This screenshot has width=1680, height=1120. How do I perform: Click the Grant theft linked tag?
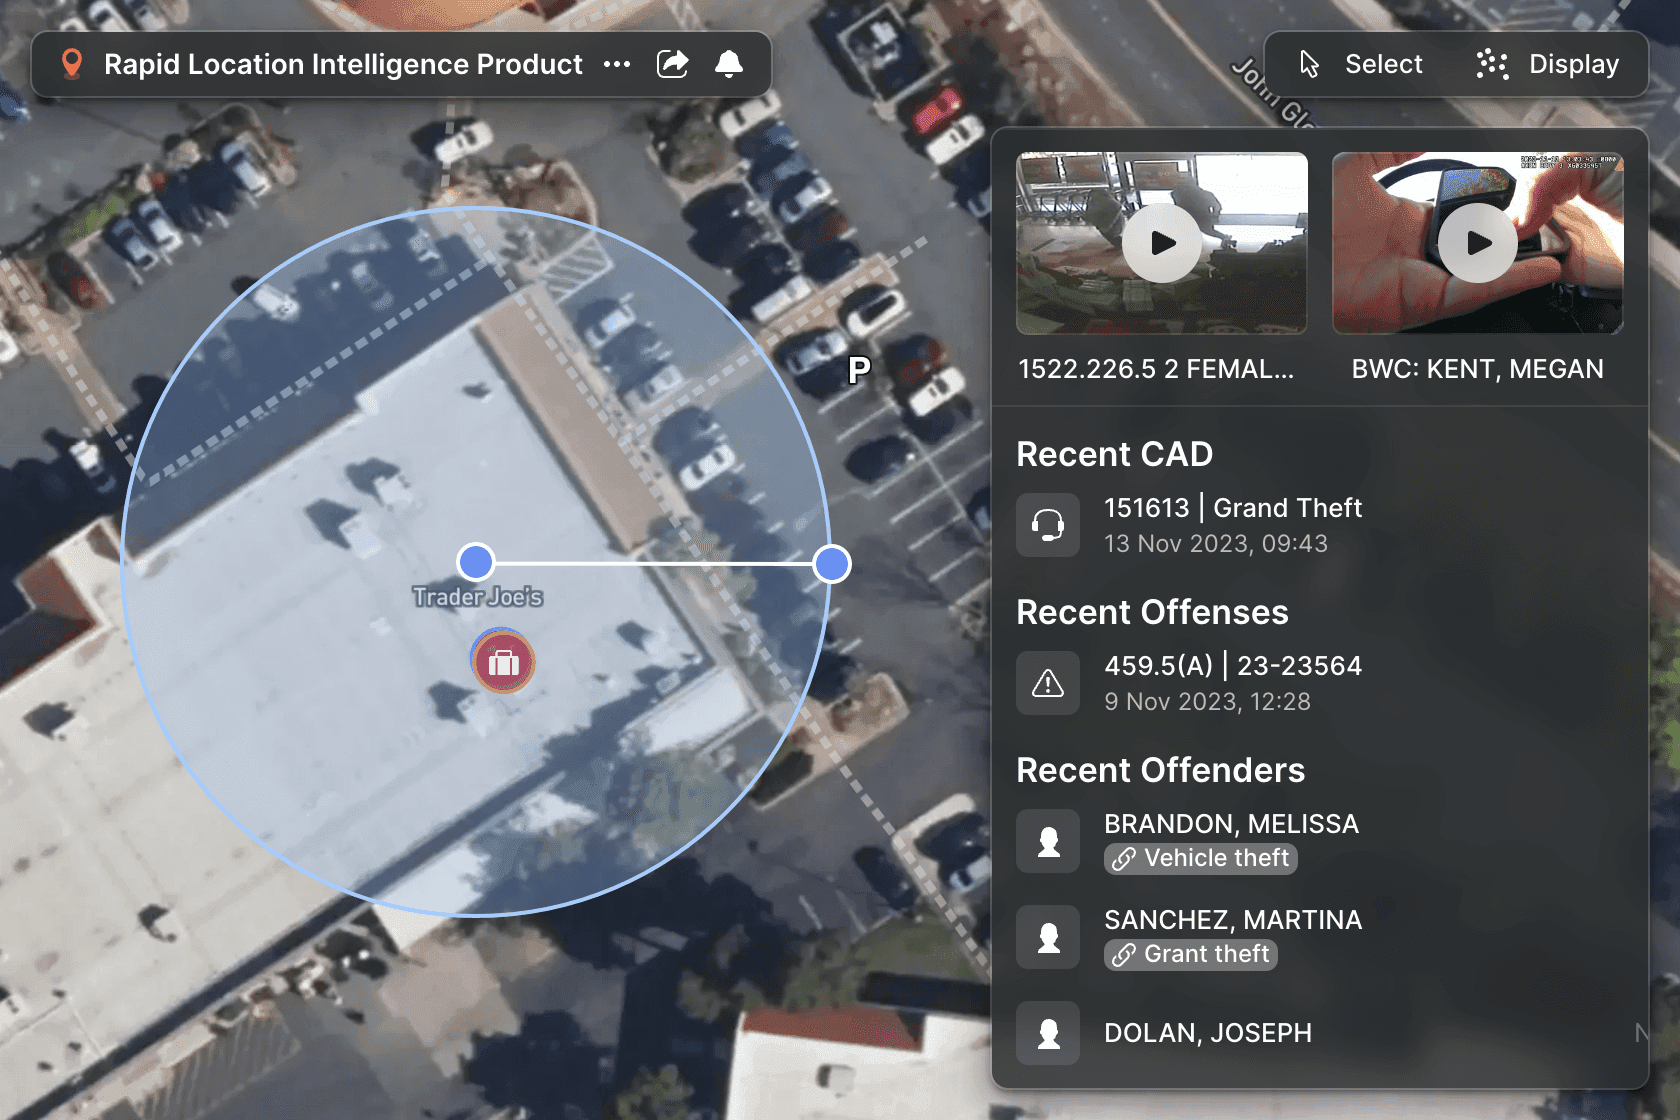point(1191,955)
